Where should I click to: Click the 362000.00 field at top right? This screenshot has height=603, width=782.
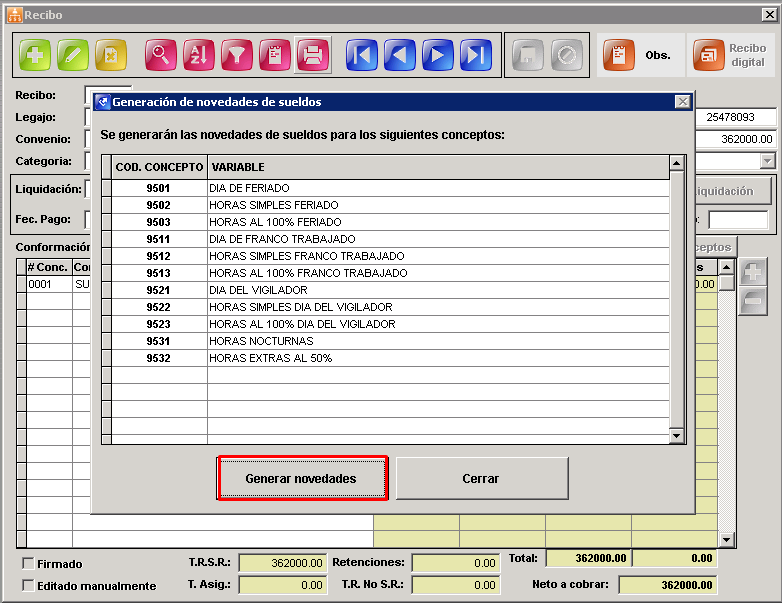click(x=736, y=139)
